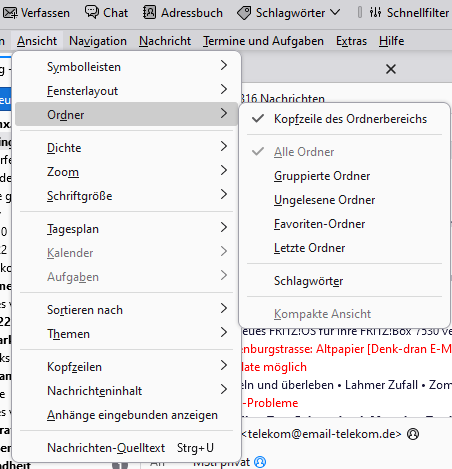Image resolution: width=452 pixels, height=469 pixels.
Task: Click the '316 Nachrichten' count text
Action: (x=282, y=99)
